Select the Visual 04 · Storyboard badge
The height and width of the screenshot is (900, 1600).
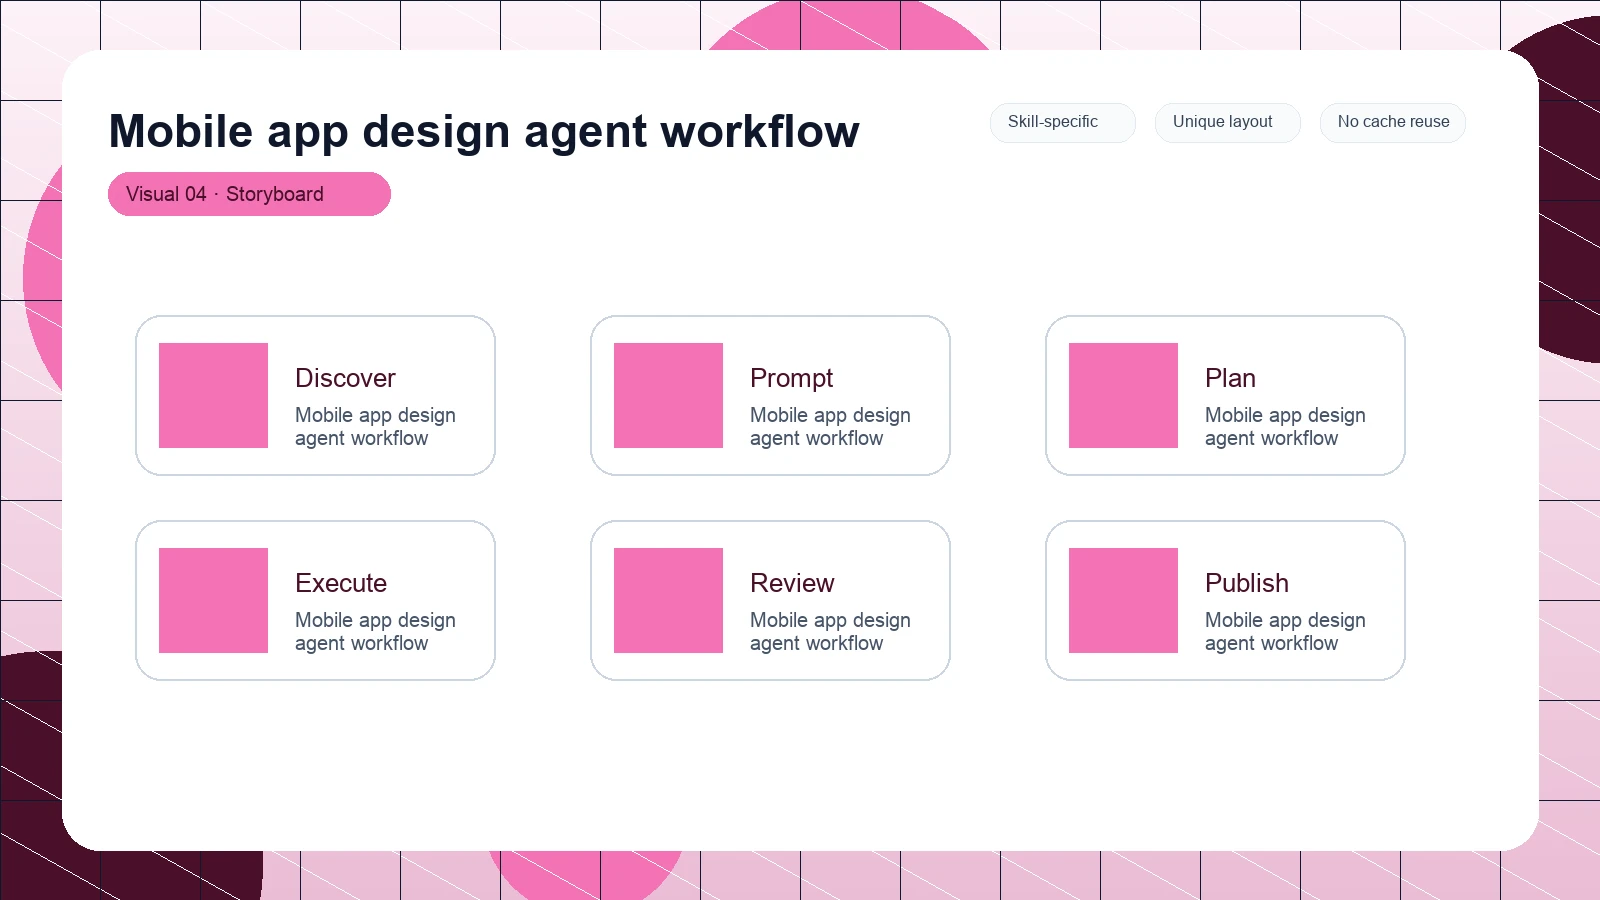[249, 194]
